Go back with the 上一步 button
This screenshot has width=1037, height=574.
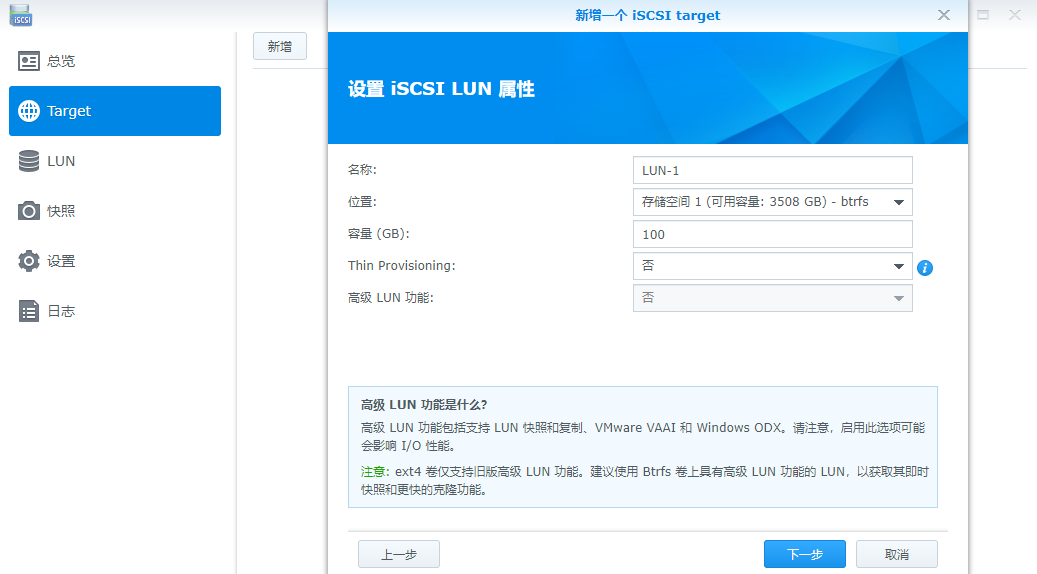[398, 554]
